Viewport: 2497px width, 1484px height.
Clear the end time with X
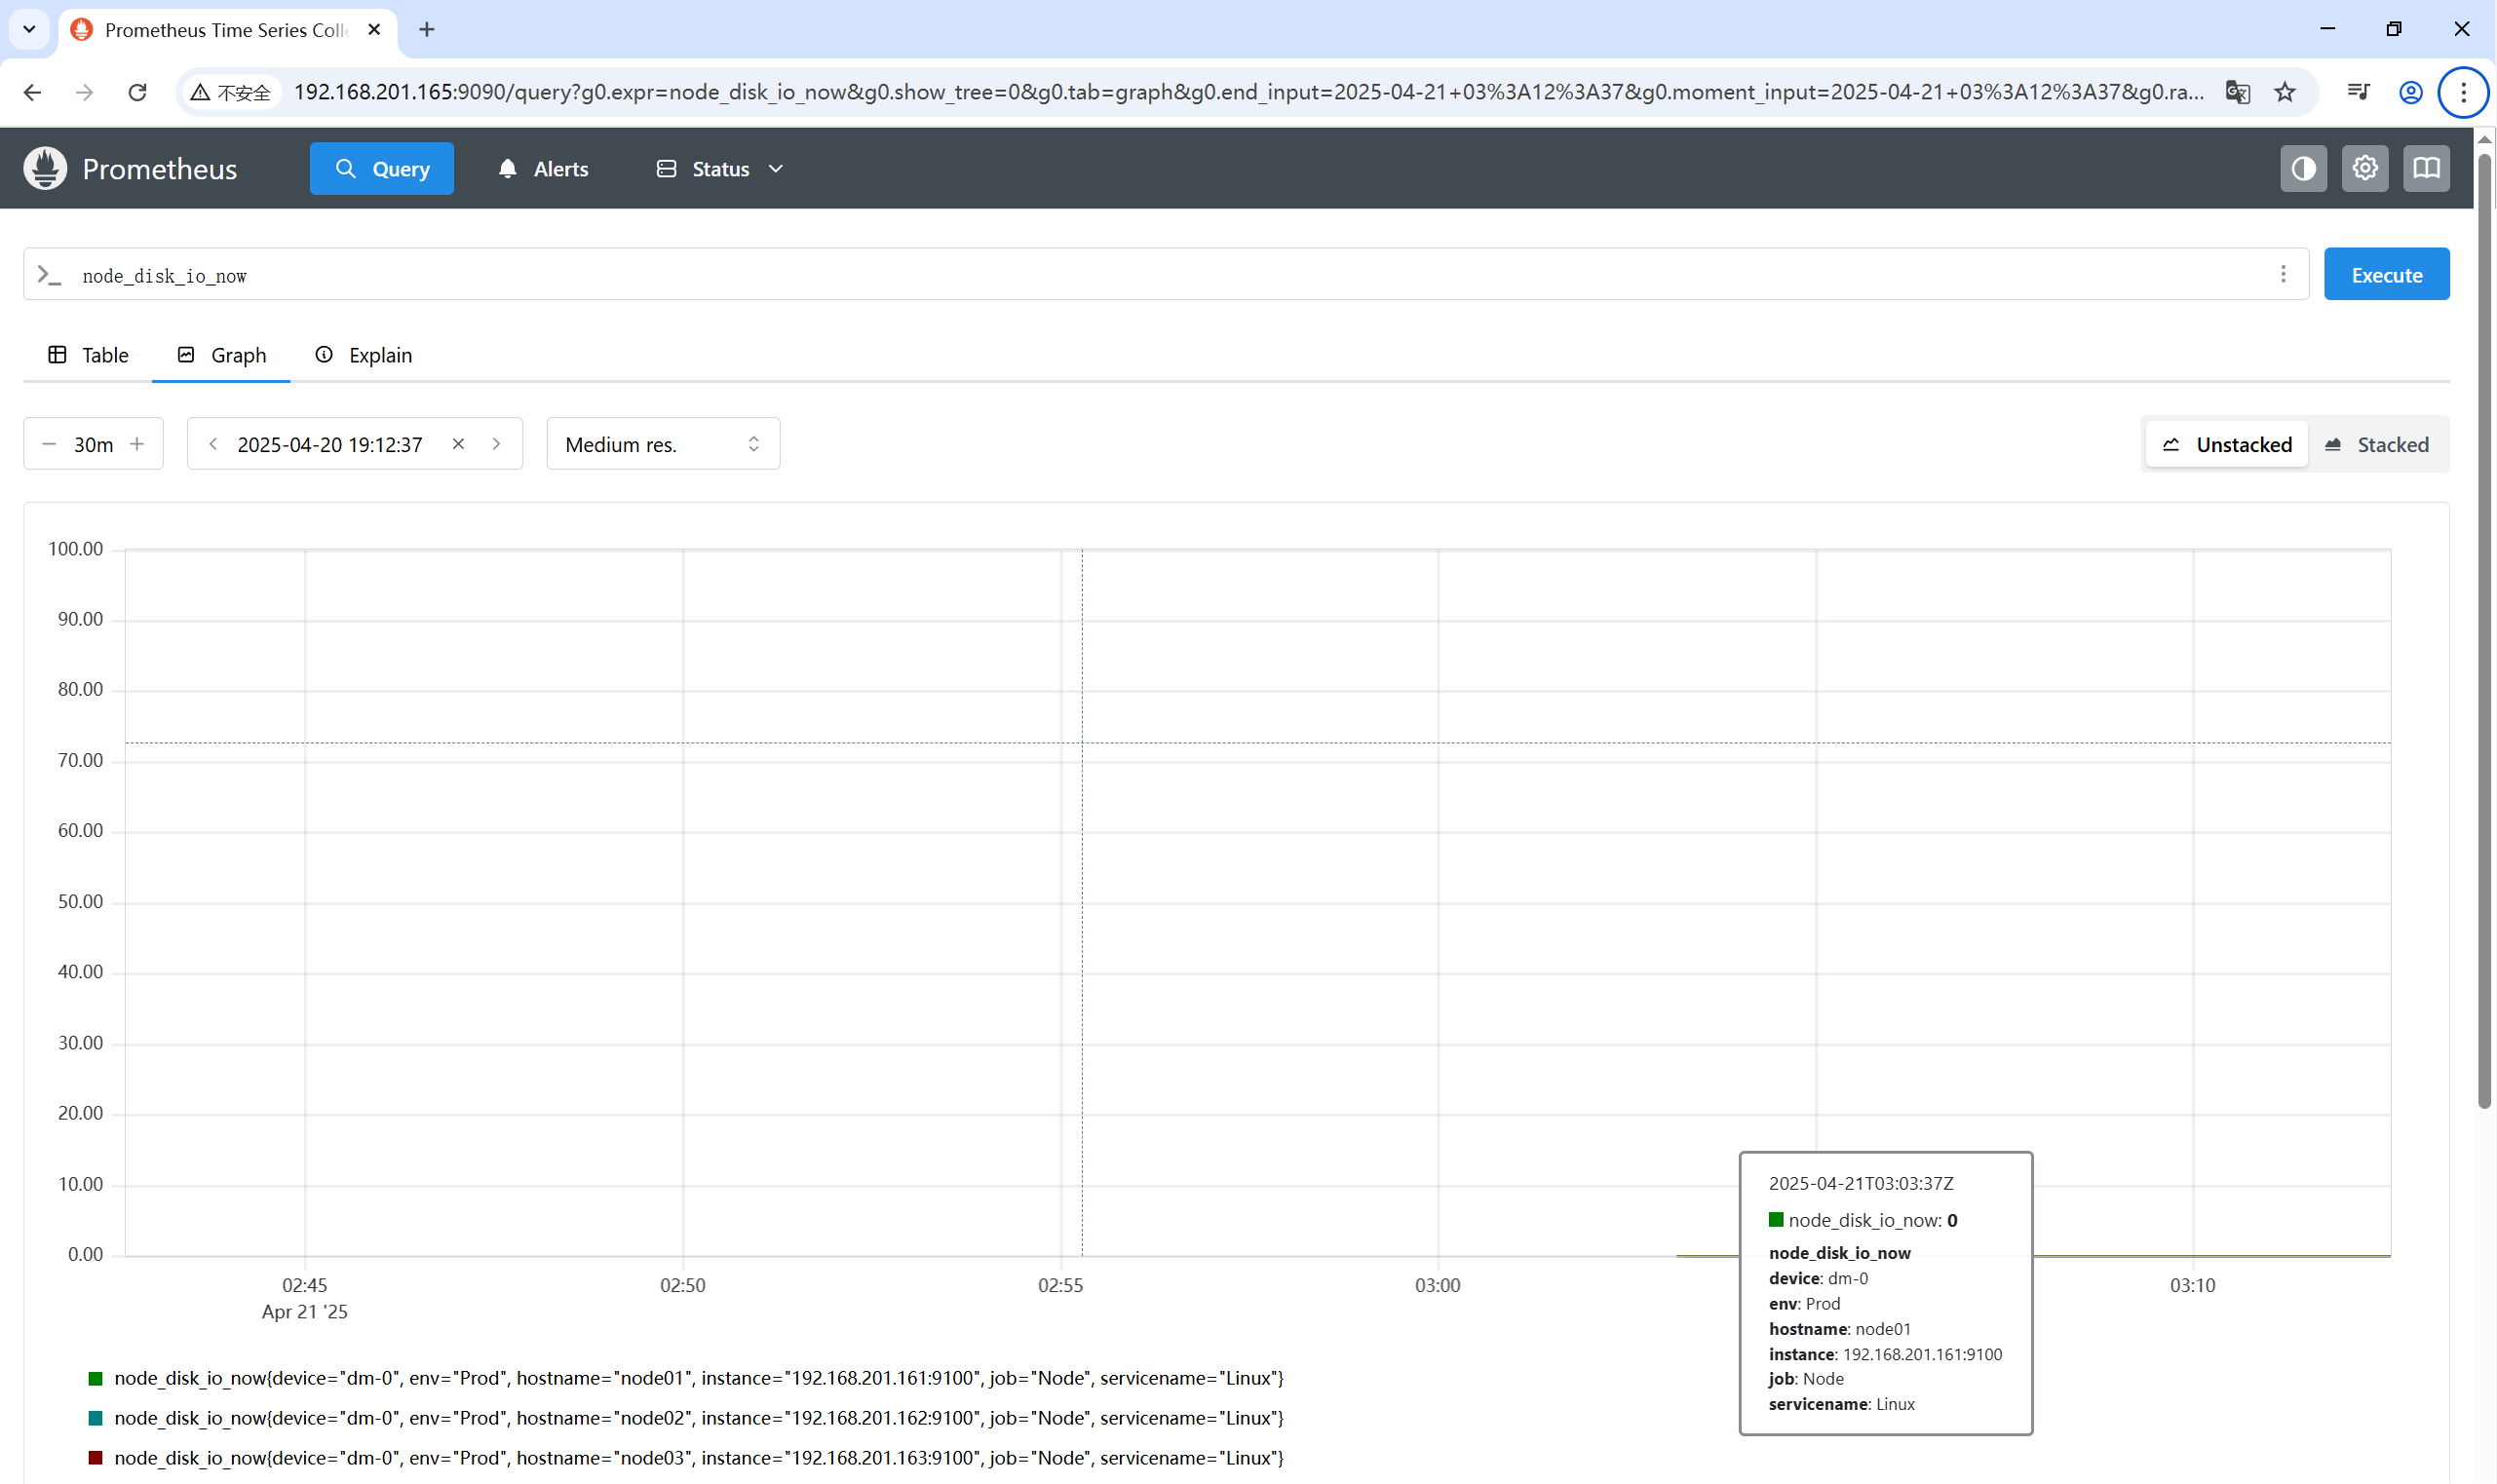tap(458, 444)
